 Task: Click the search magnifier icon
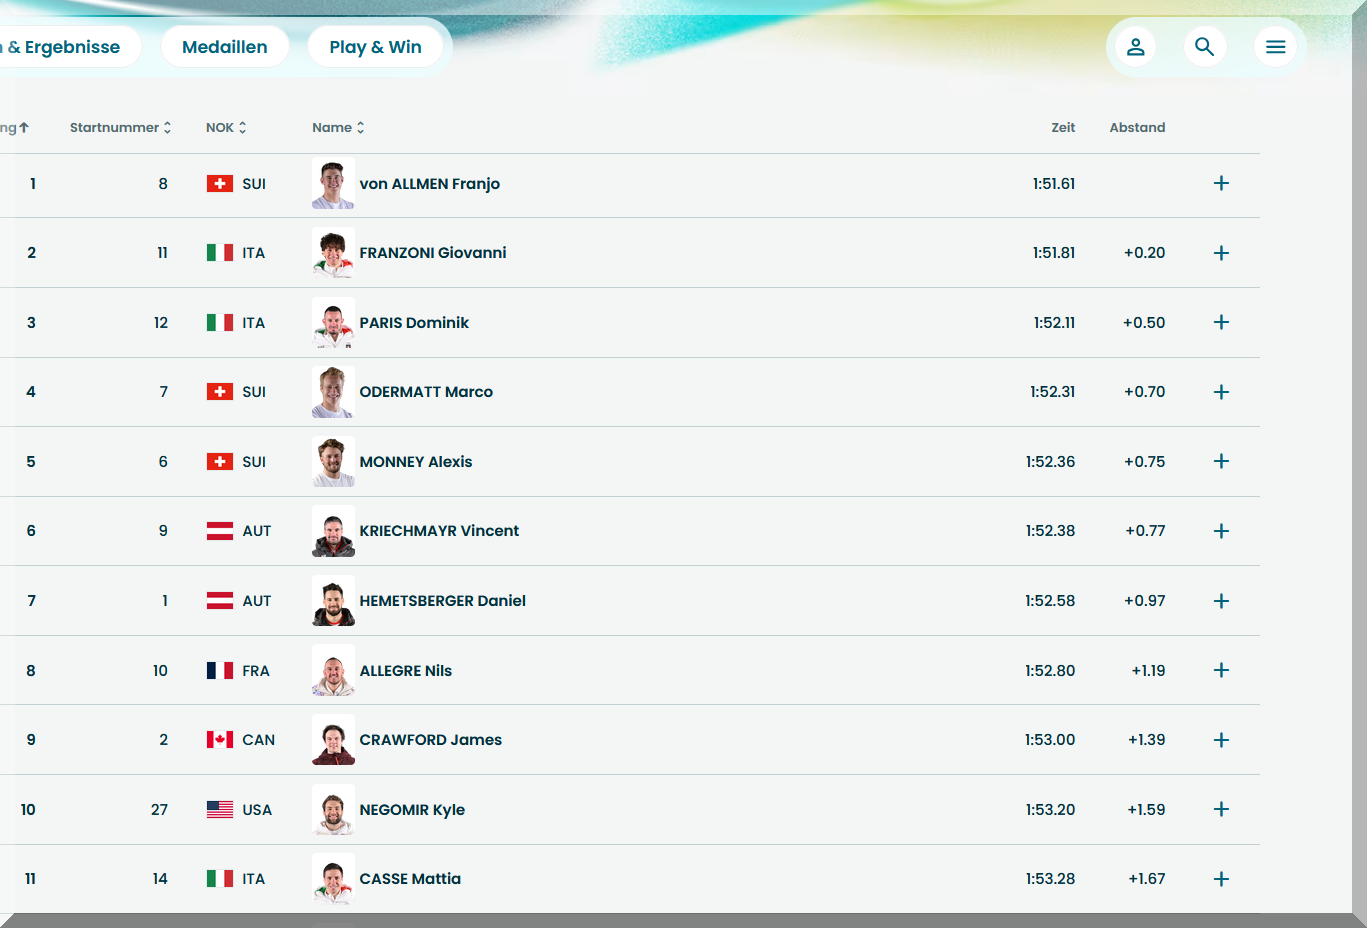[1204, 47]
